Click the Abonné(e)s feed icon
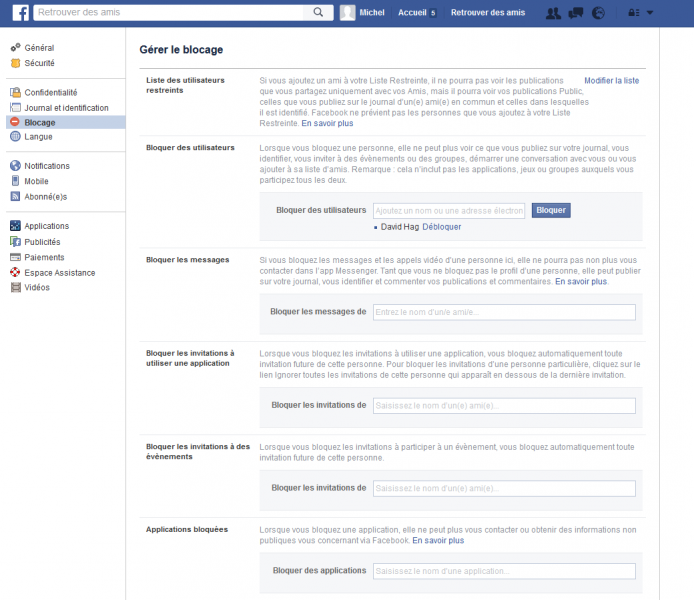This screenshot has height=600, width=694. [15, 196]
